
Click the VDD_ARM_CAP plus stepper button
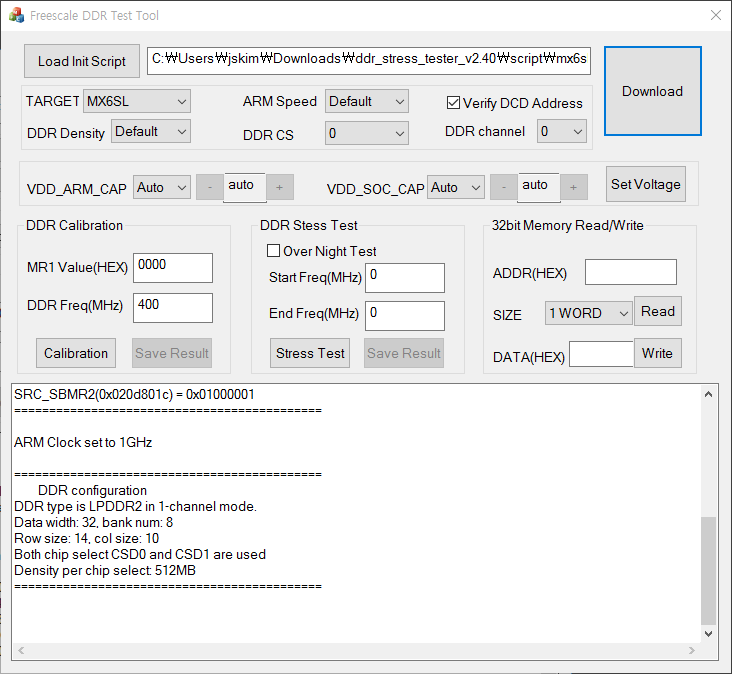pos(280,188)
